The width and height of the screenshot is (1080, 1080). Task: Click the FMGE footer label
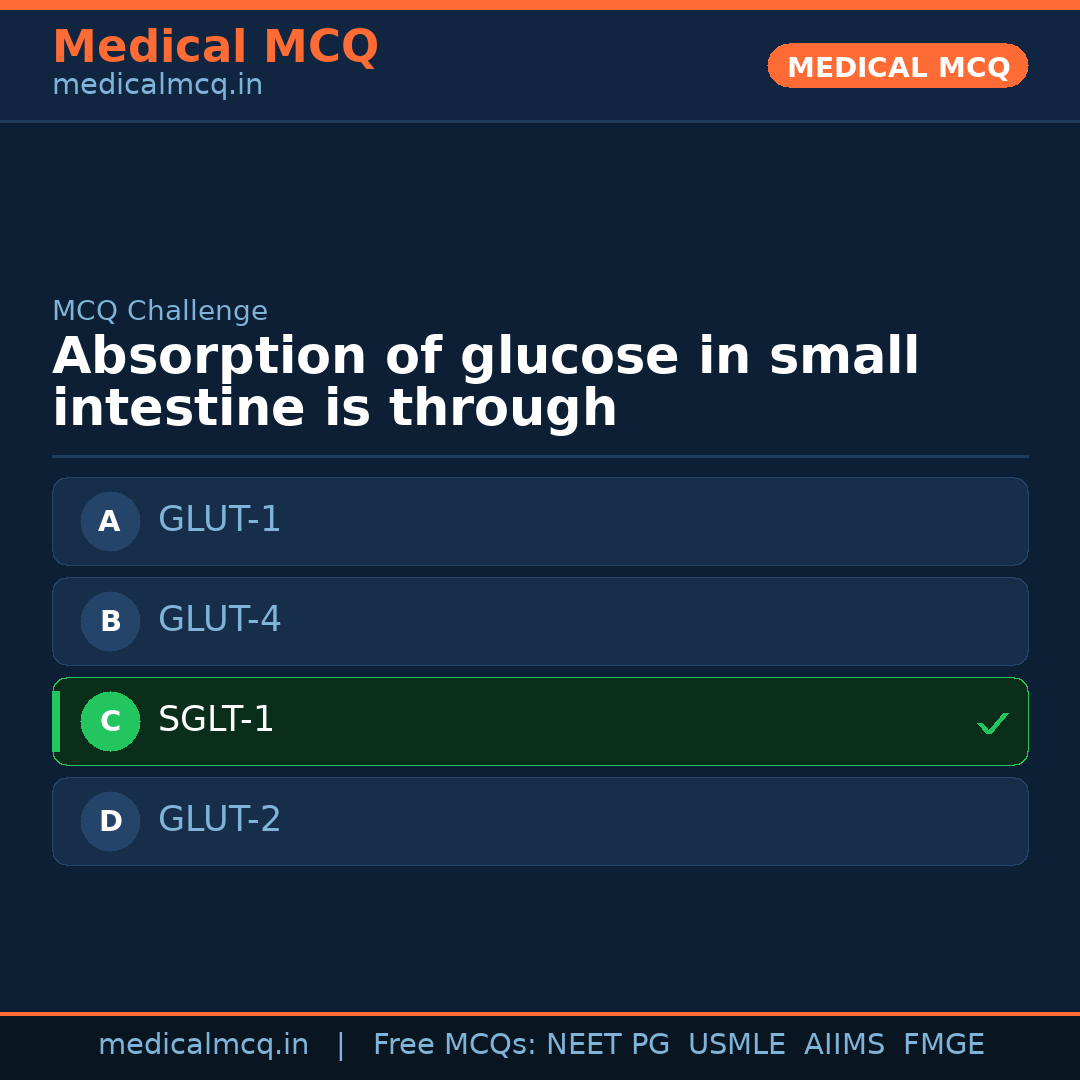click(x=944, y=1045)
